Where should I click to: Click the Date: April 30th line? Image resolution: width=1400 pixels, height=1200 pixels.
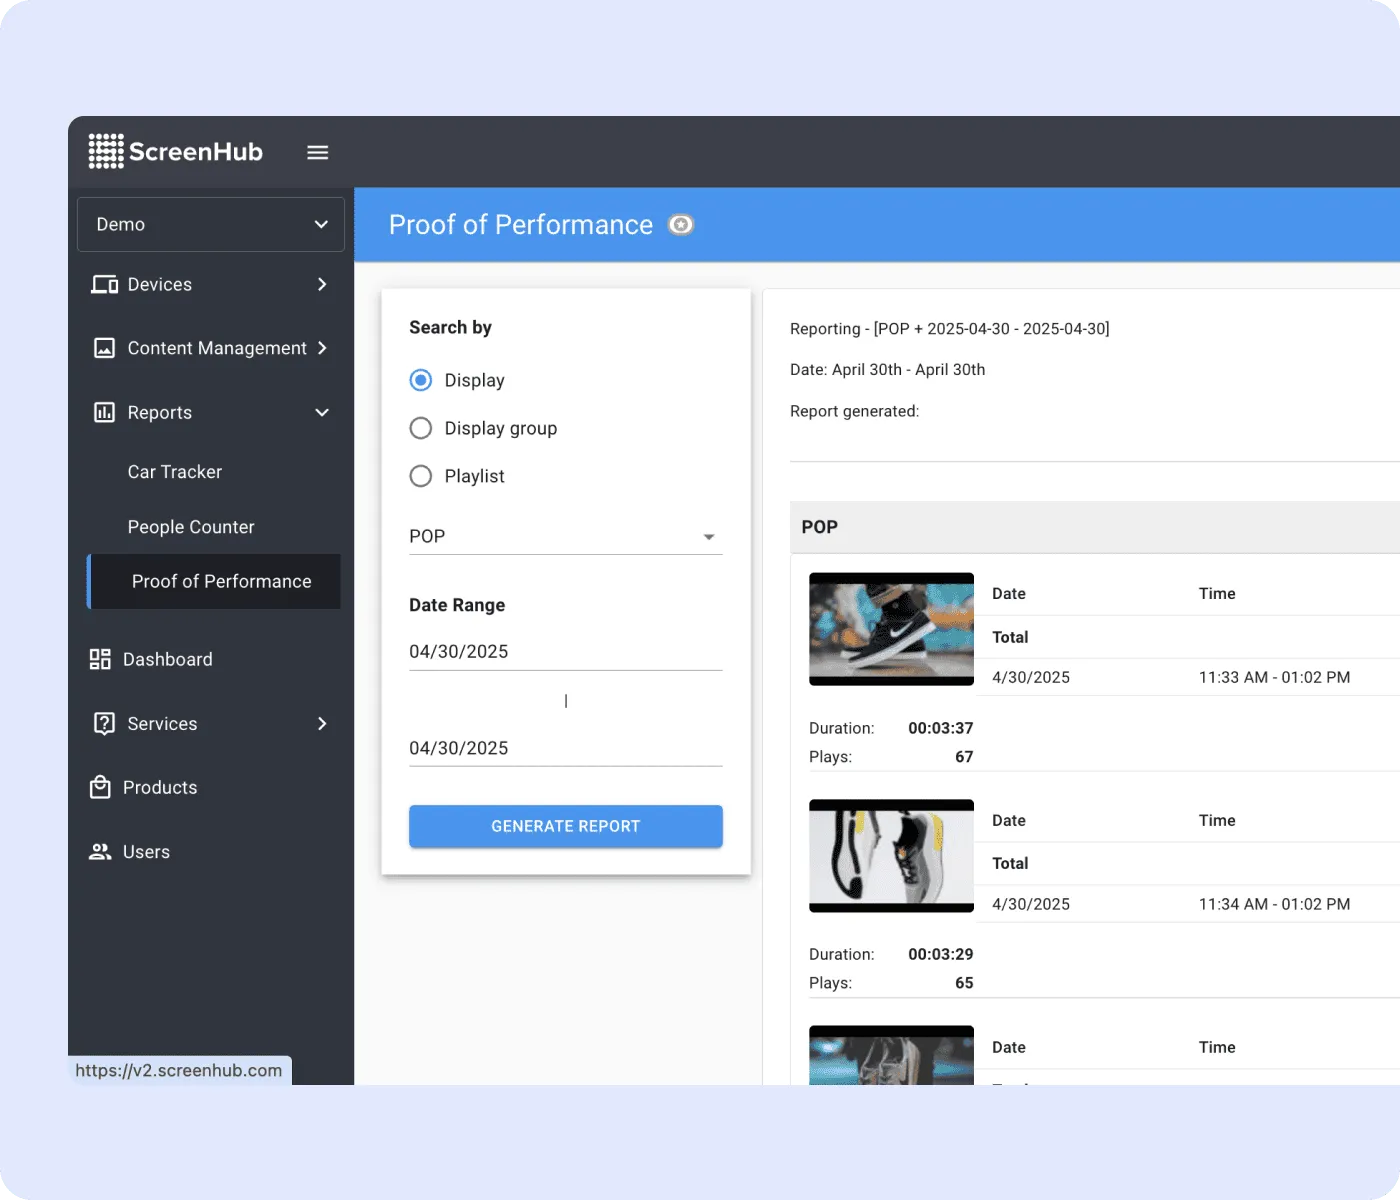tap(887, 370)
